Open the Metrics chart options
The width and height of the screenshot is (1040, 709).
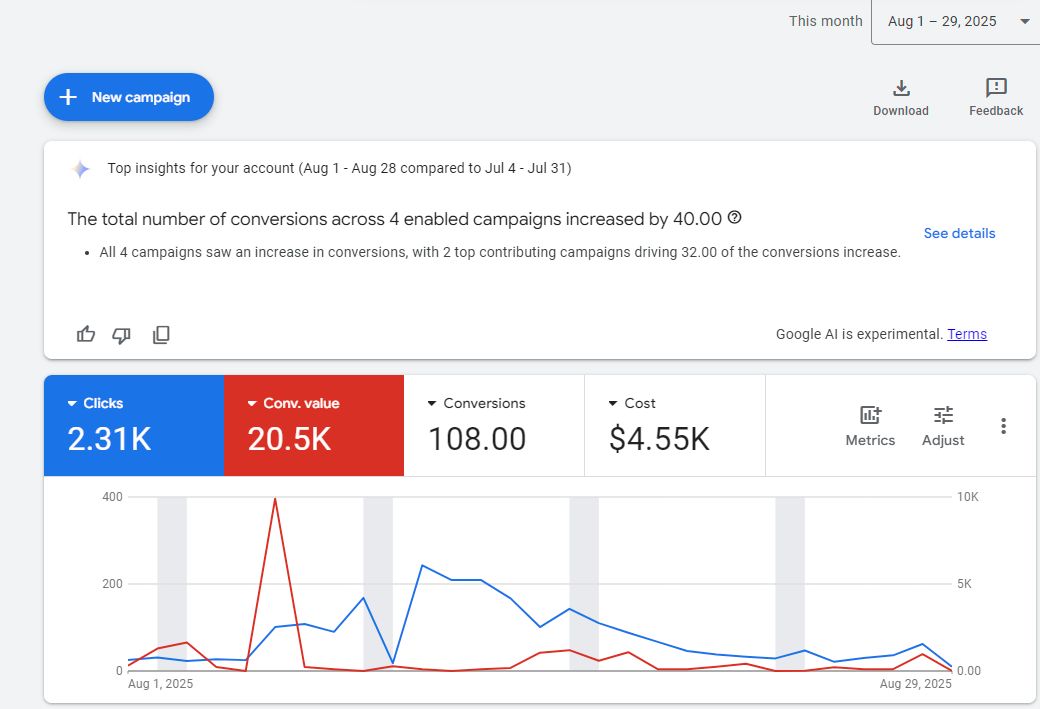870,425
